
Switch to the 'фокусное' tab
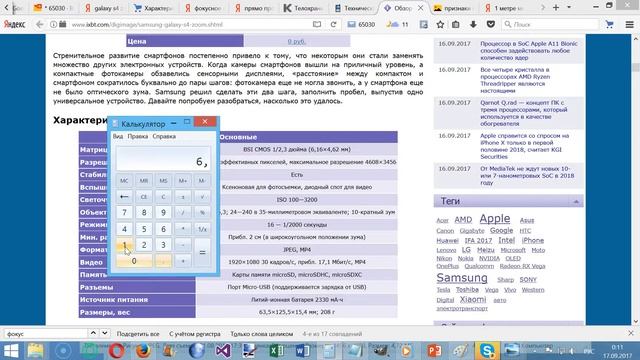click(x=203, y=8)
